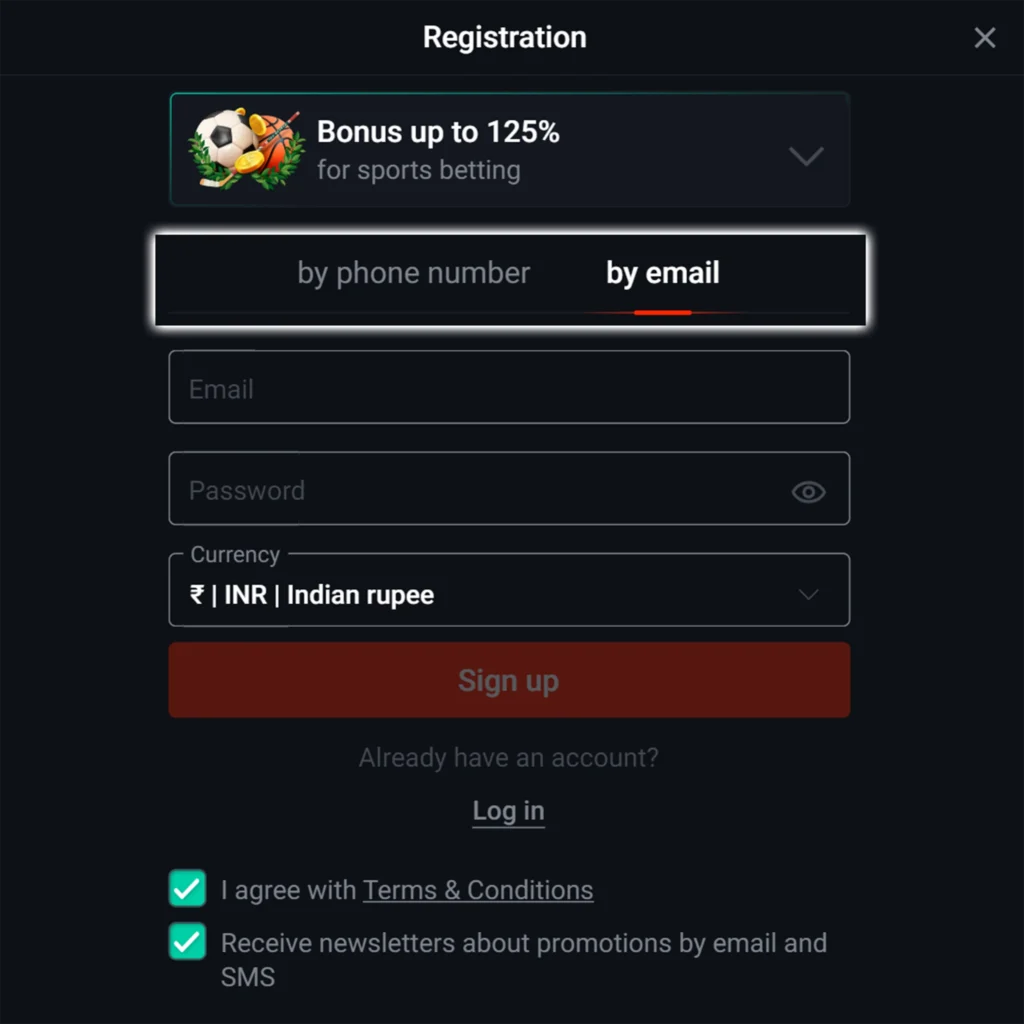1024x1024 pixels.
Task: Disable the newsletters promotions checkbox
Action: pyautogui.click(x=187, y=942)
